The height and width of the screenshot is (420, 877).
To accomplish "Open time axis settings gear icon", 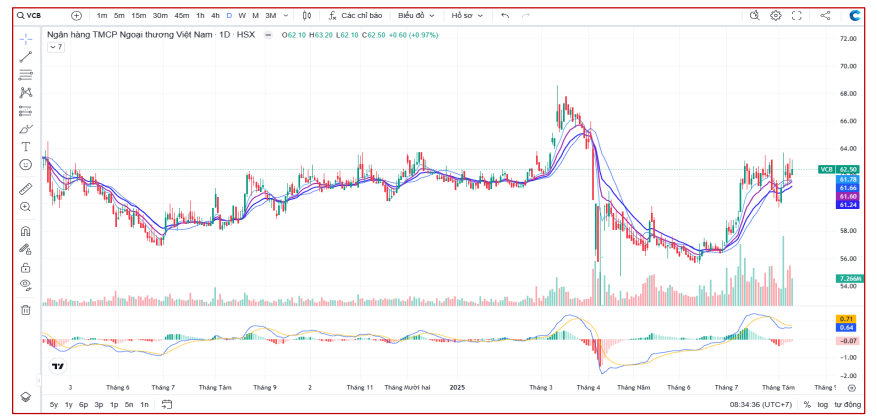I will [852, 387].
